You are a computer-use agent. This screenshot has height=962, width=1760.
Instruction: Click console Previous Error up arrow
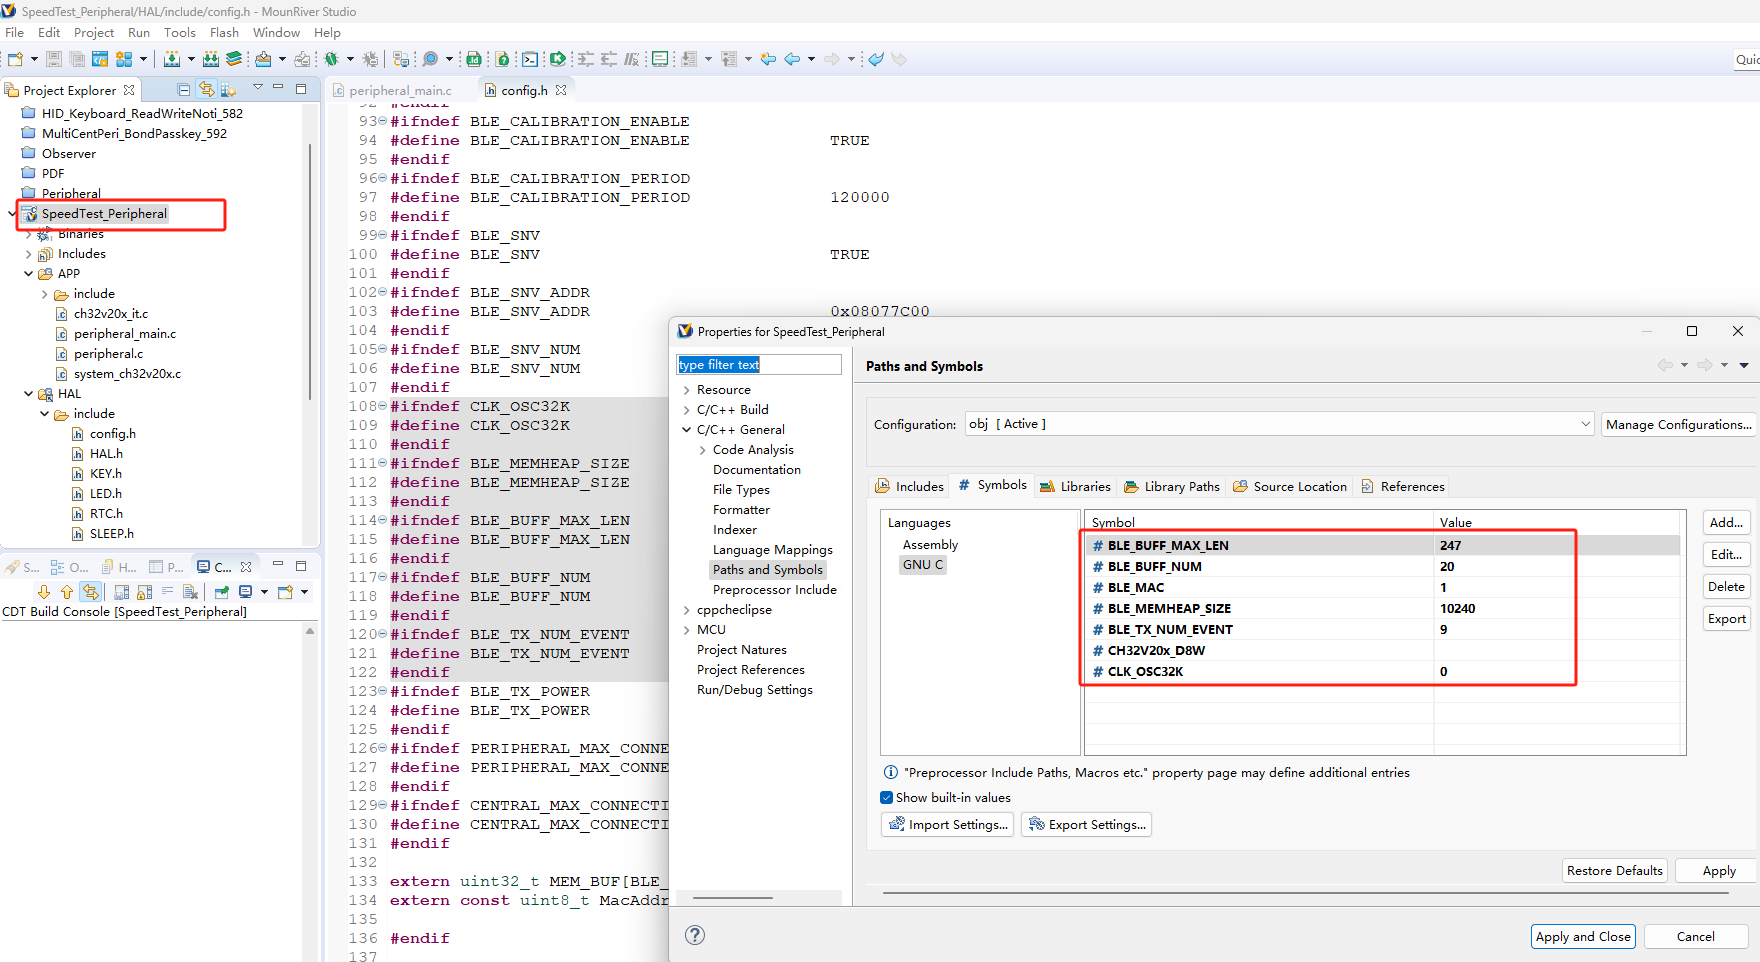tap(67, 592)
